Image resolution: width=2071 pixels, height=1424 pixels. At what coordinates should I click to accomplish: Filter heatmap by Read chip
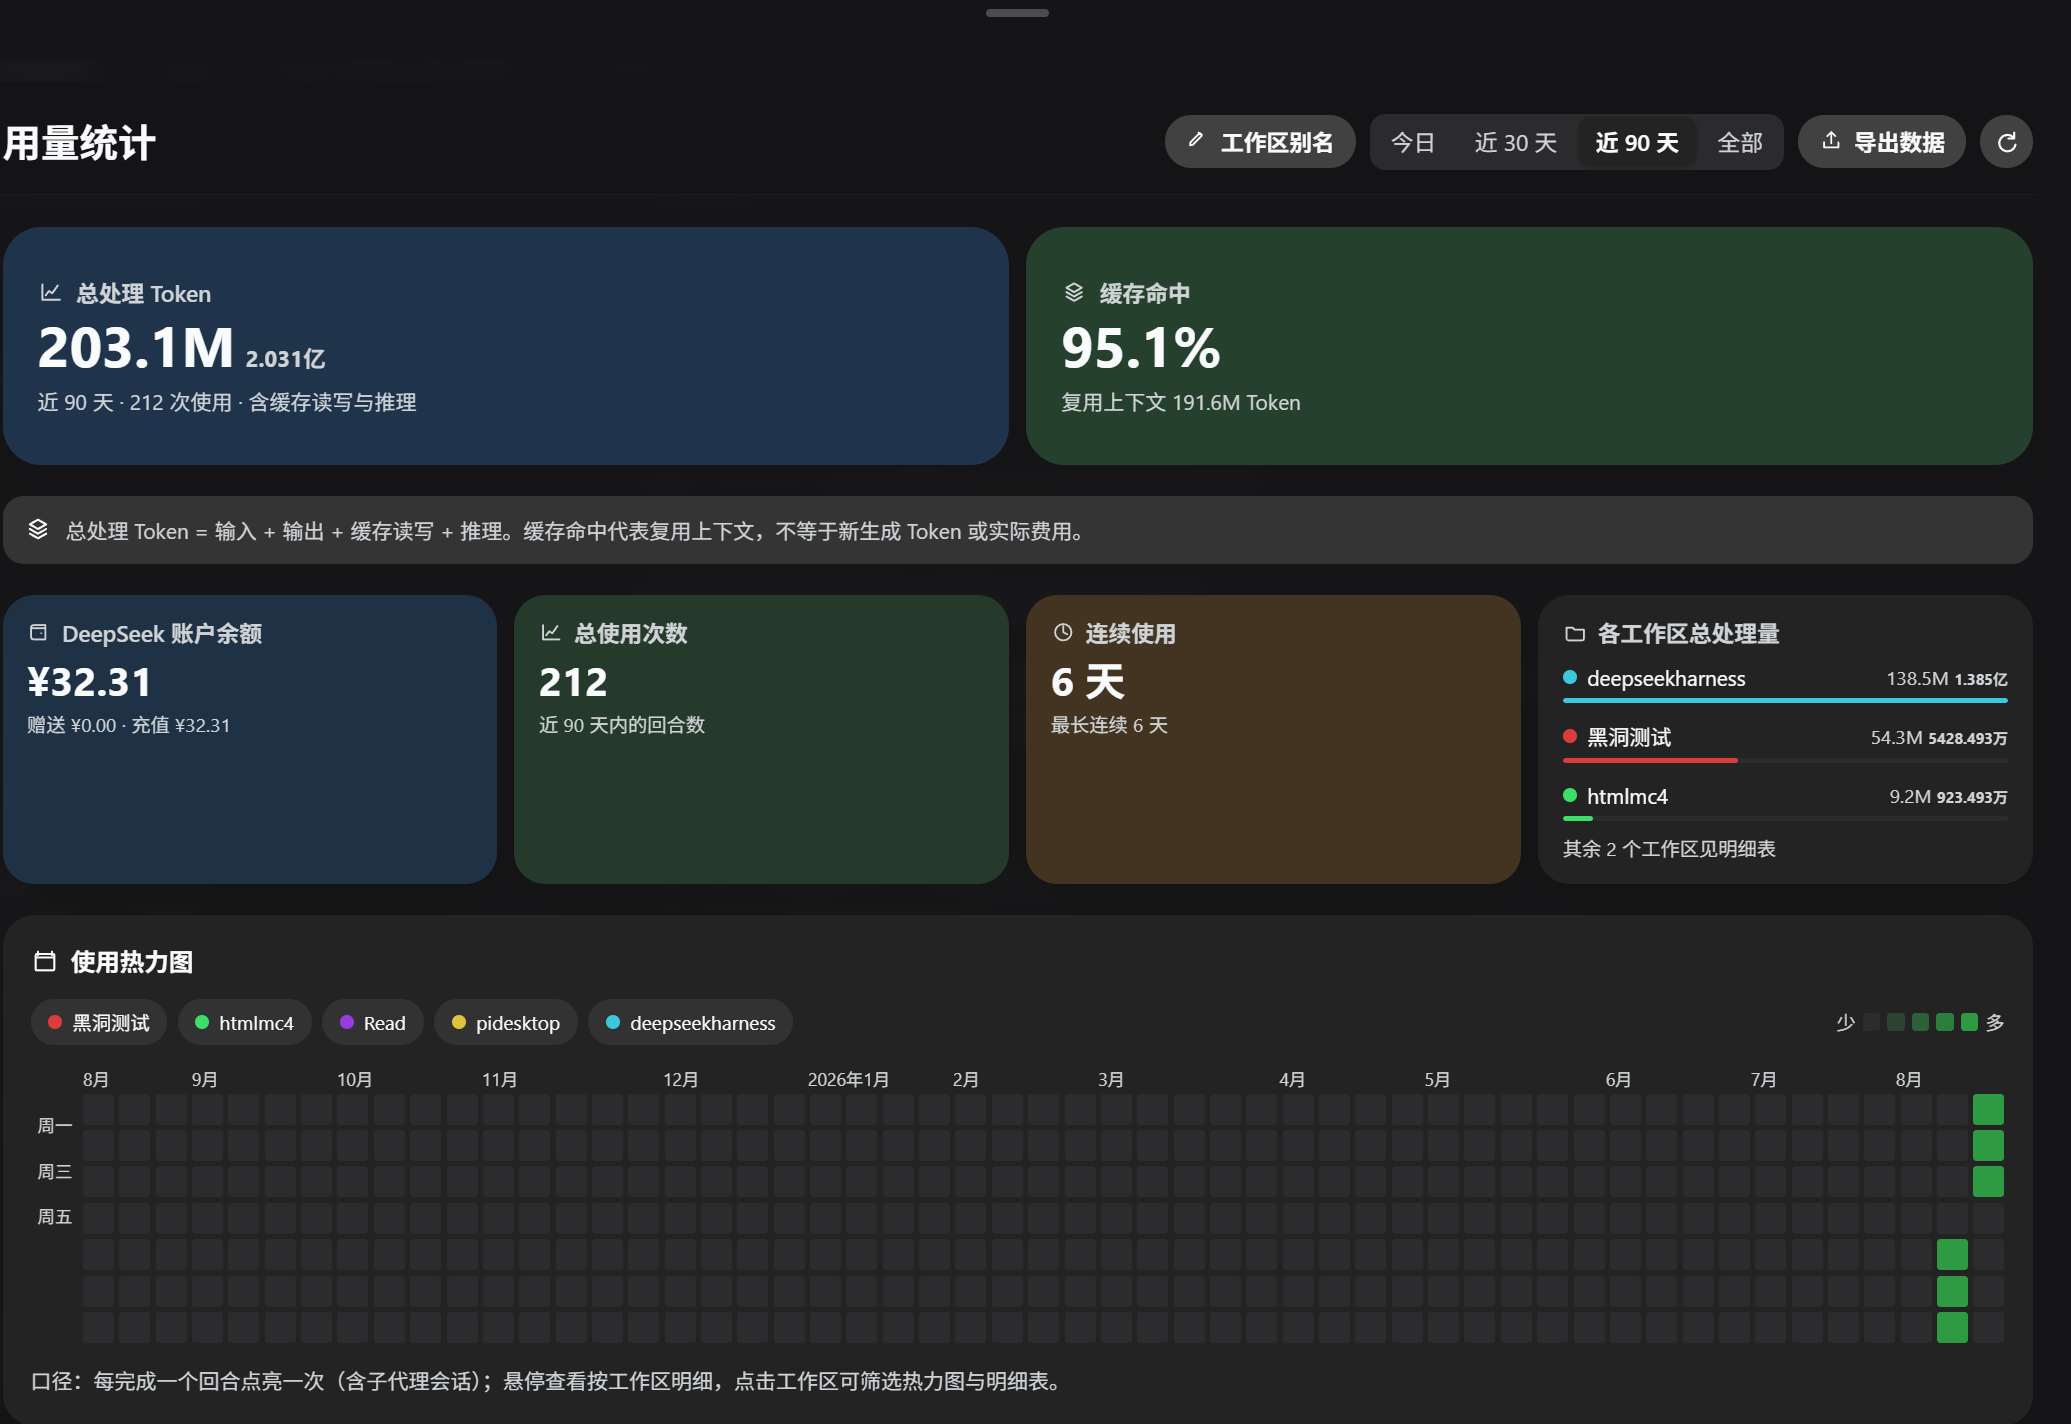pos(373,1023)
